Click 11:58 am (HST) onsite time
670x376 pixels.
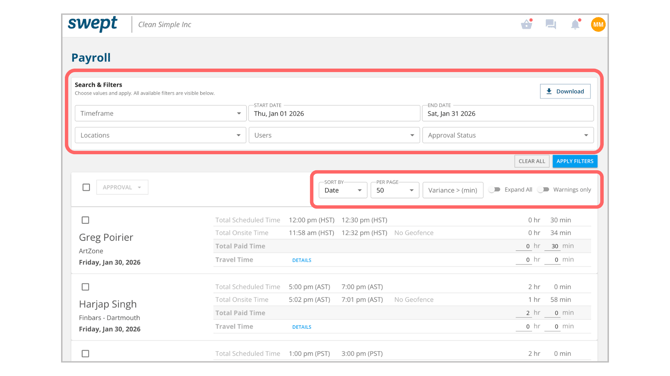tap(311, 233)
